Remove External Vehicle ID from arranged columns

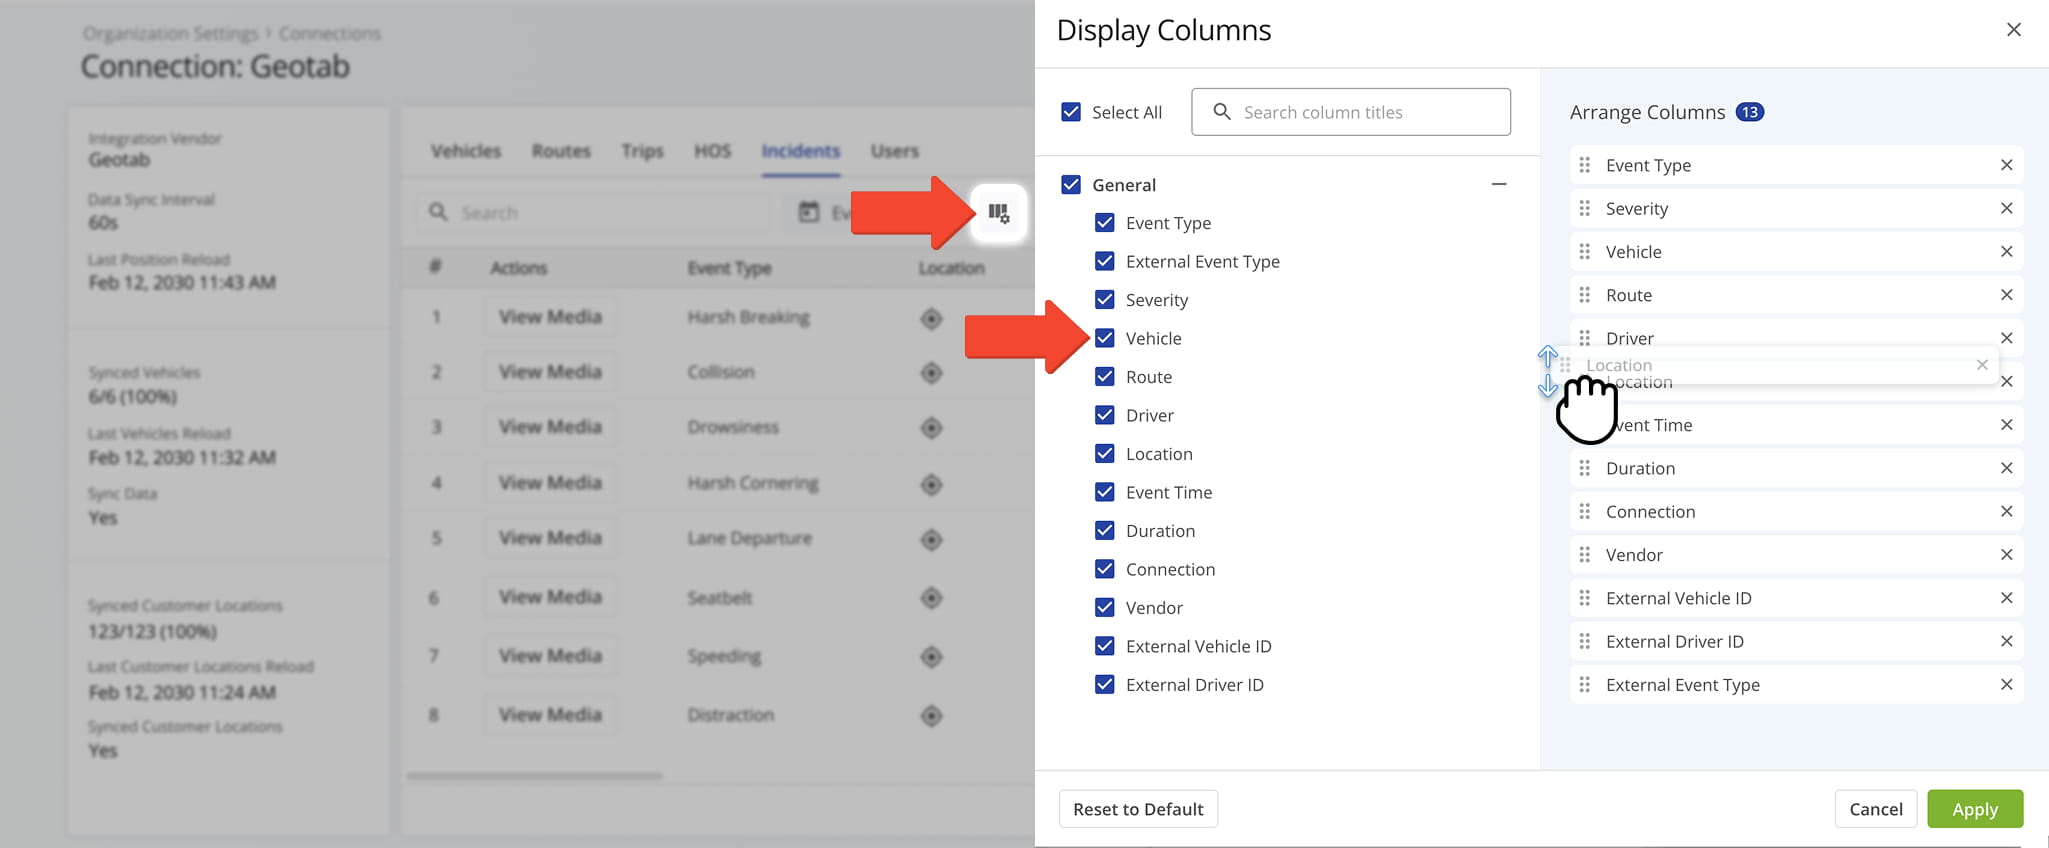[x=2006, y=598]
